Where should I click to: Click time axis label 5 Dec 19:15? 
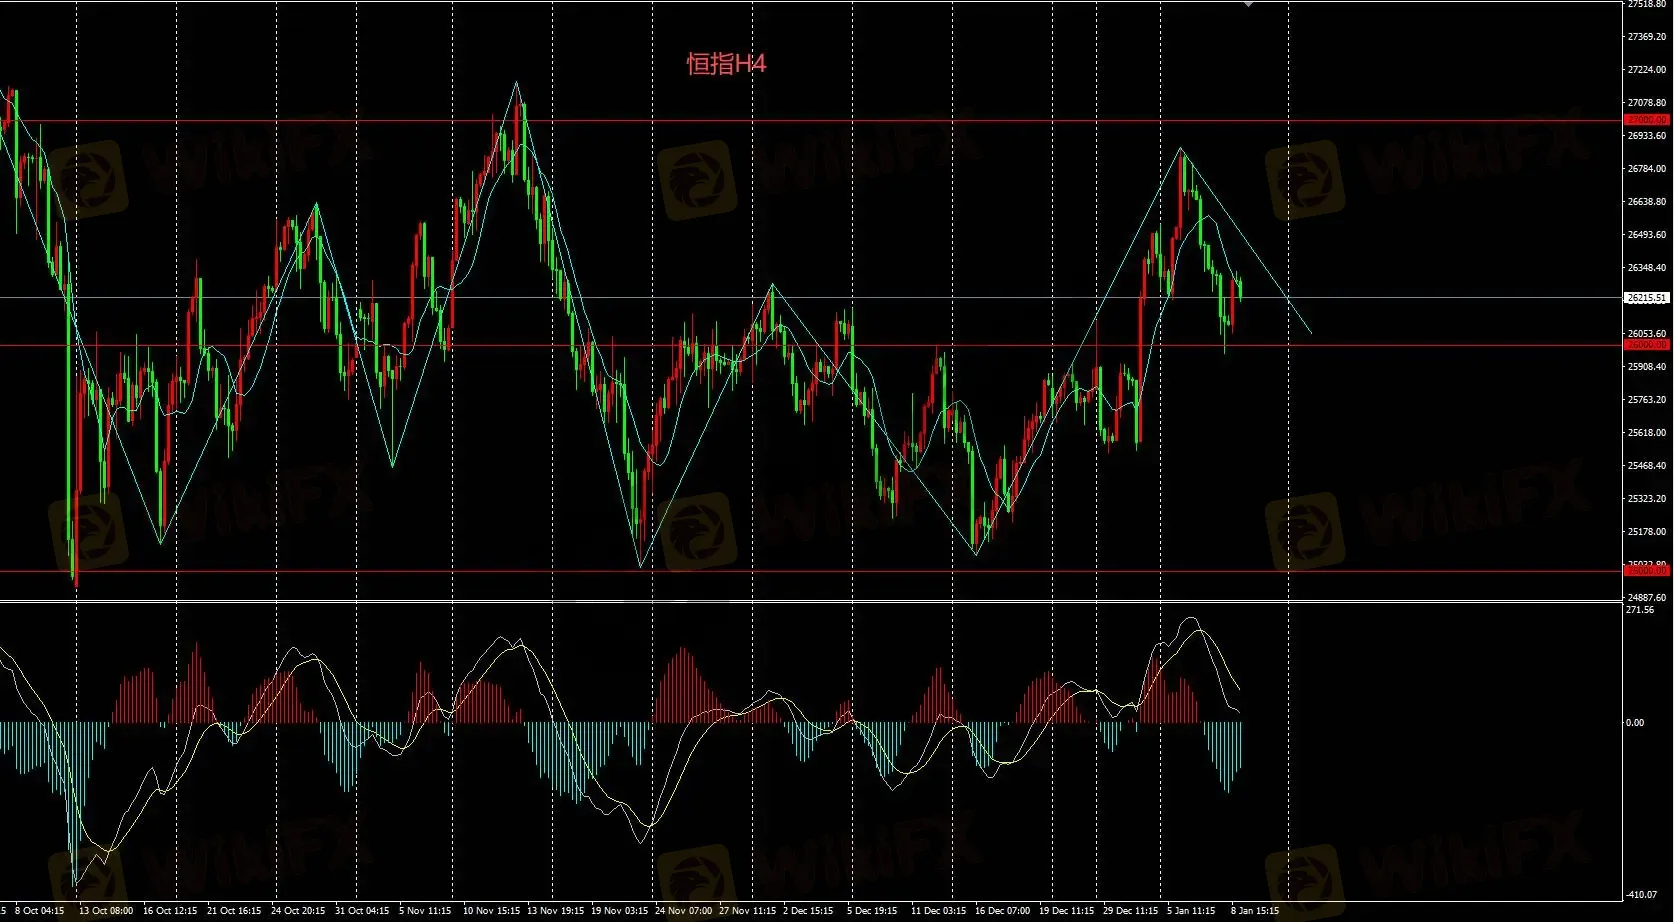click(872, 911)
